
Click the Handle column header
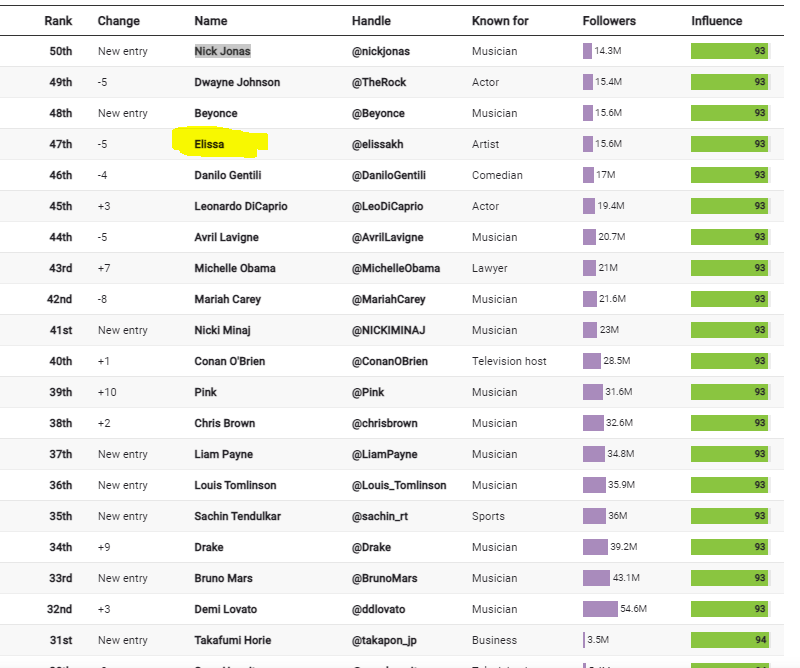371,21
